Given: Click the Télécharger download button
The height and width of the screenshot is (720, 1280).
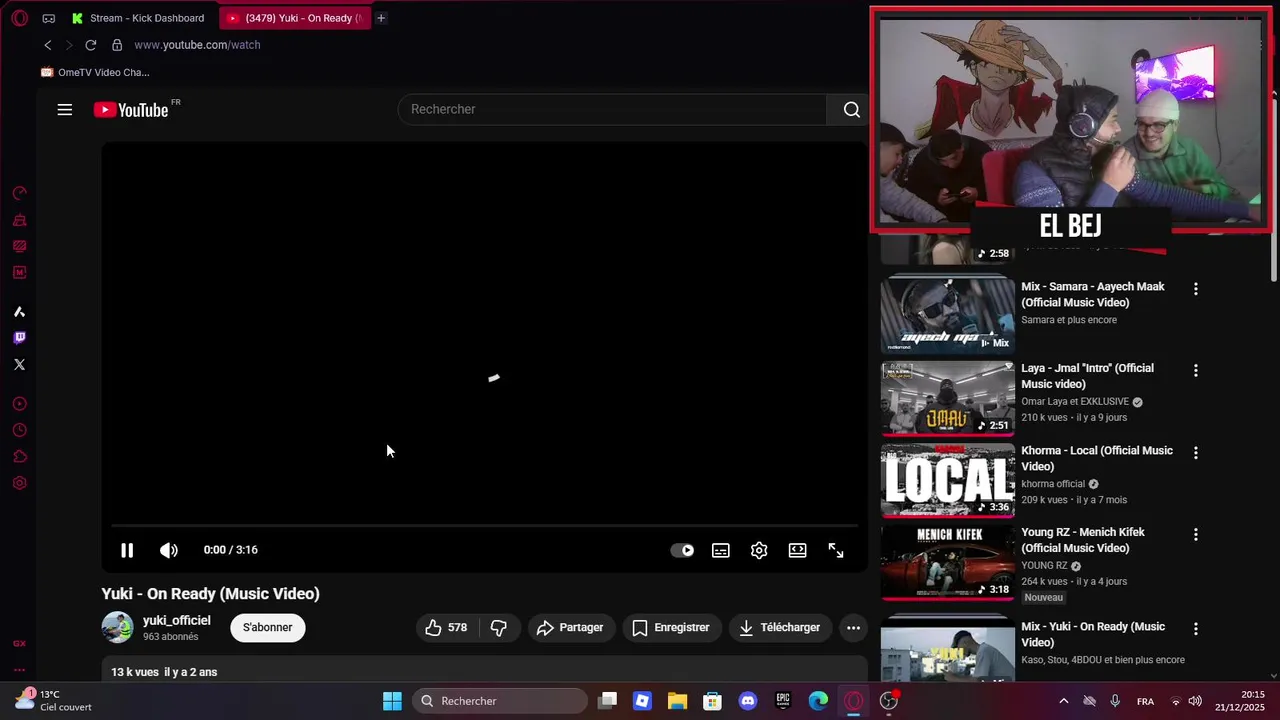Looking at the screenshot, I should pyautogui.click(x=780, y=628).
